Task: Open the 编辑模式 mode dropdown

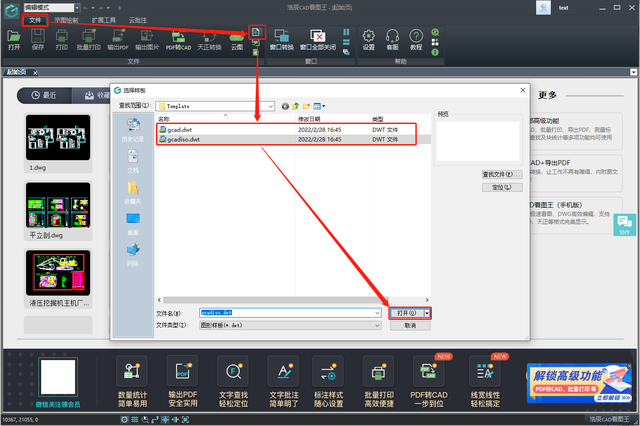Action: [77, 7]
